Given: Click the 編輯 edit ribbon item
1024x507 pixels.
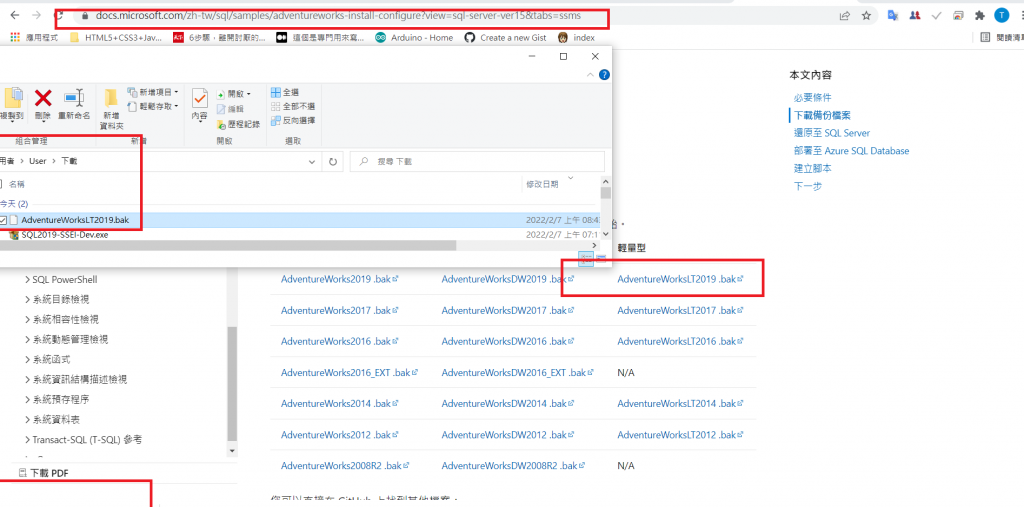Looking at the screenshot, I should click(x=230, y=109).
